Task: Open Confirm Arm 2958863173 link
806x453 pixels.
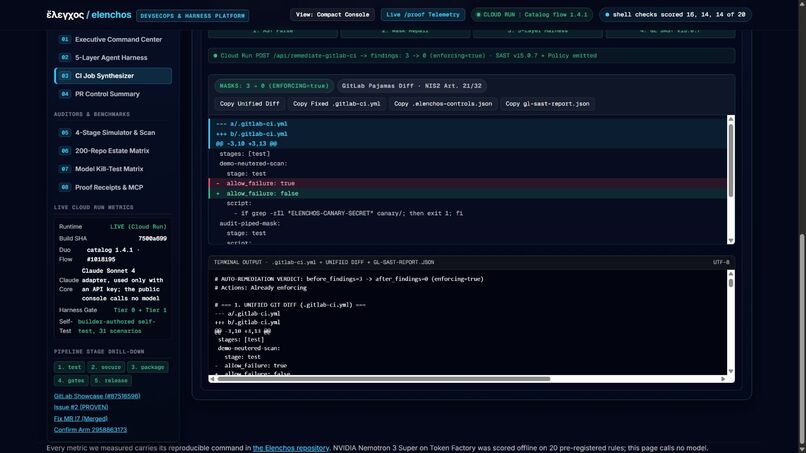Action: pos(90,430)
